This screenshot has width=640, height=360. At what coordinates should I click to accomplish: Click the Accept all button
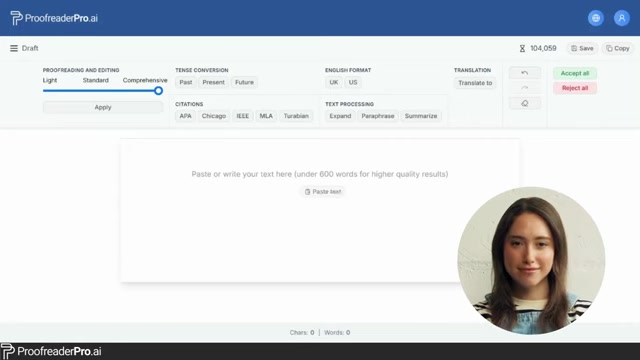click(x=575, y=73)
